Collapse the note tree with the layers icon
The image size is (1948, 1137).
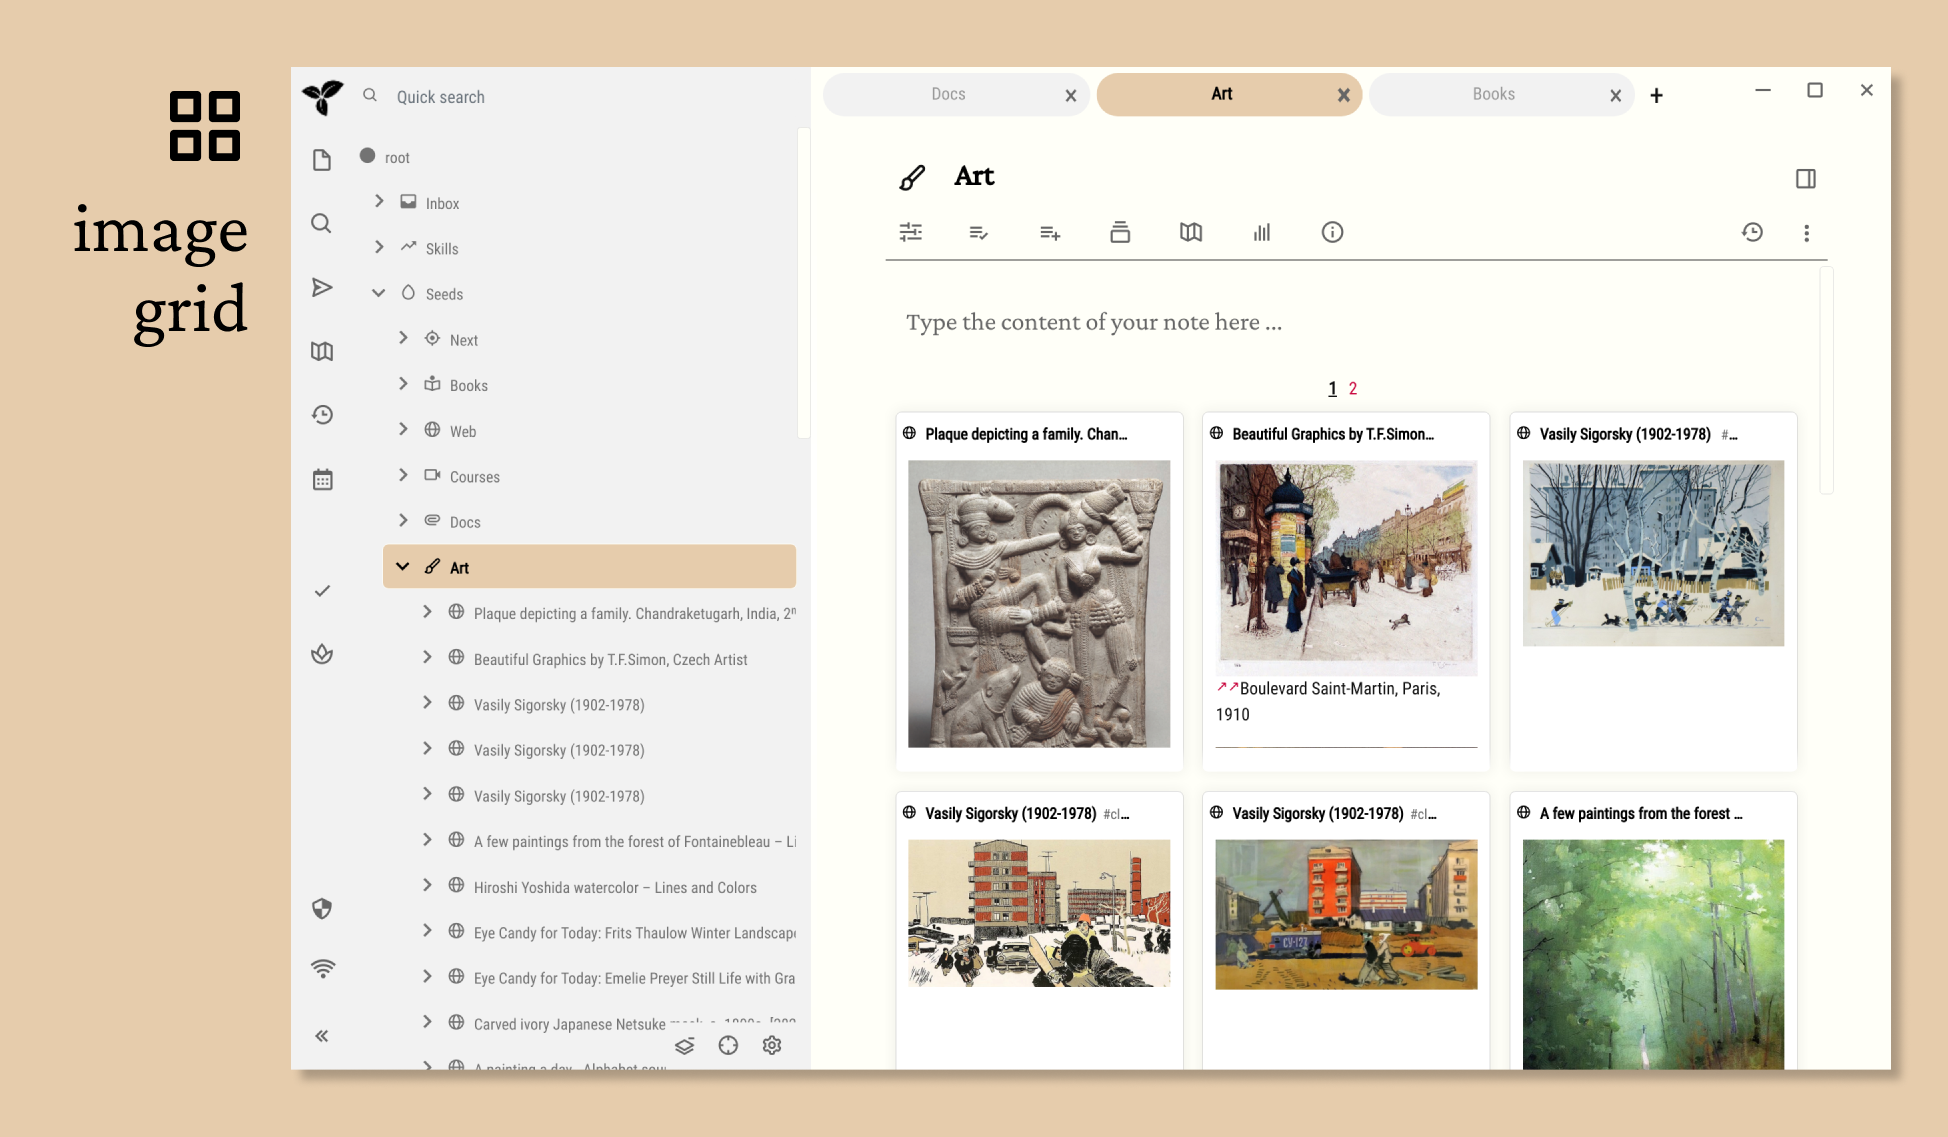(685, 1046)
